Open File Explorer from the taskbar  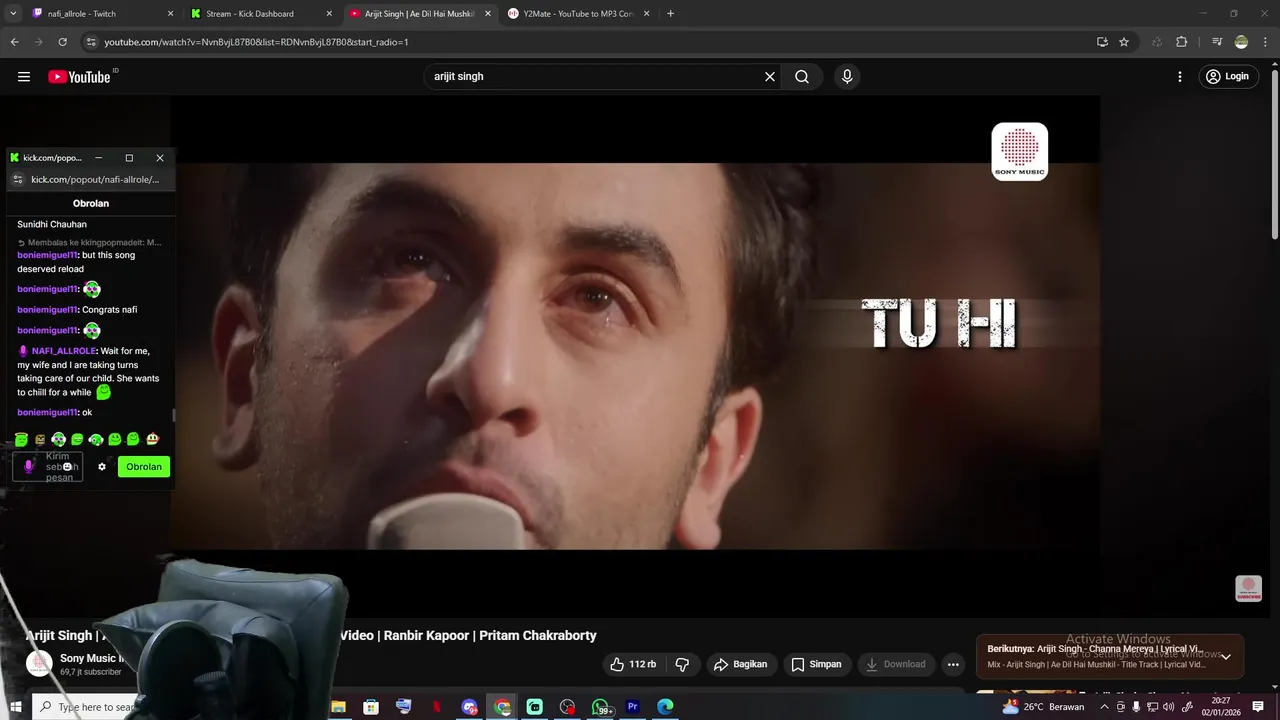(338, 707)
